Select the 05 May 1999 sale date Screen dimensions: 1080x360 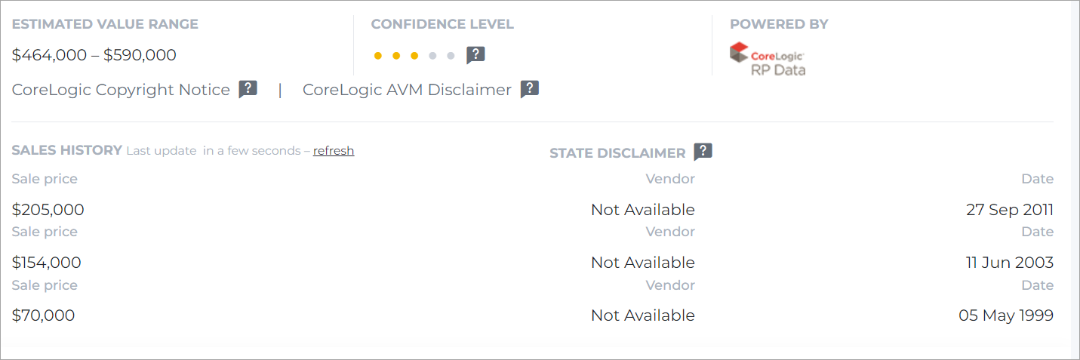pyautogui.click(x=1006, y=315)
